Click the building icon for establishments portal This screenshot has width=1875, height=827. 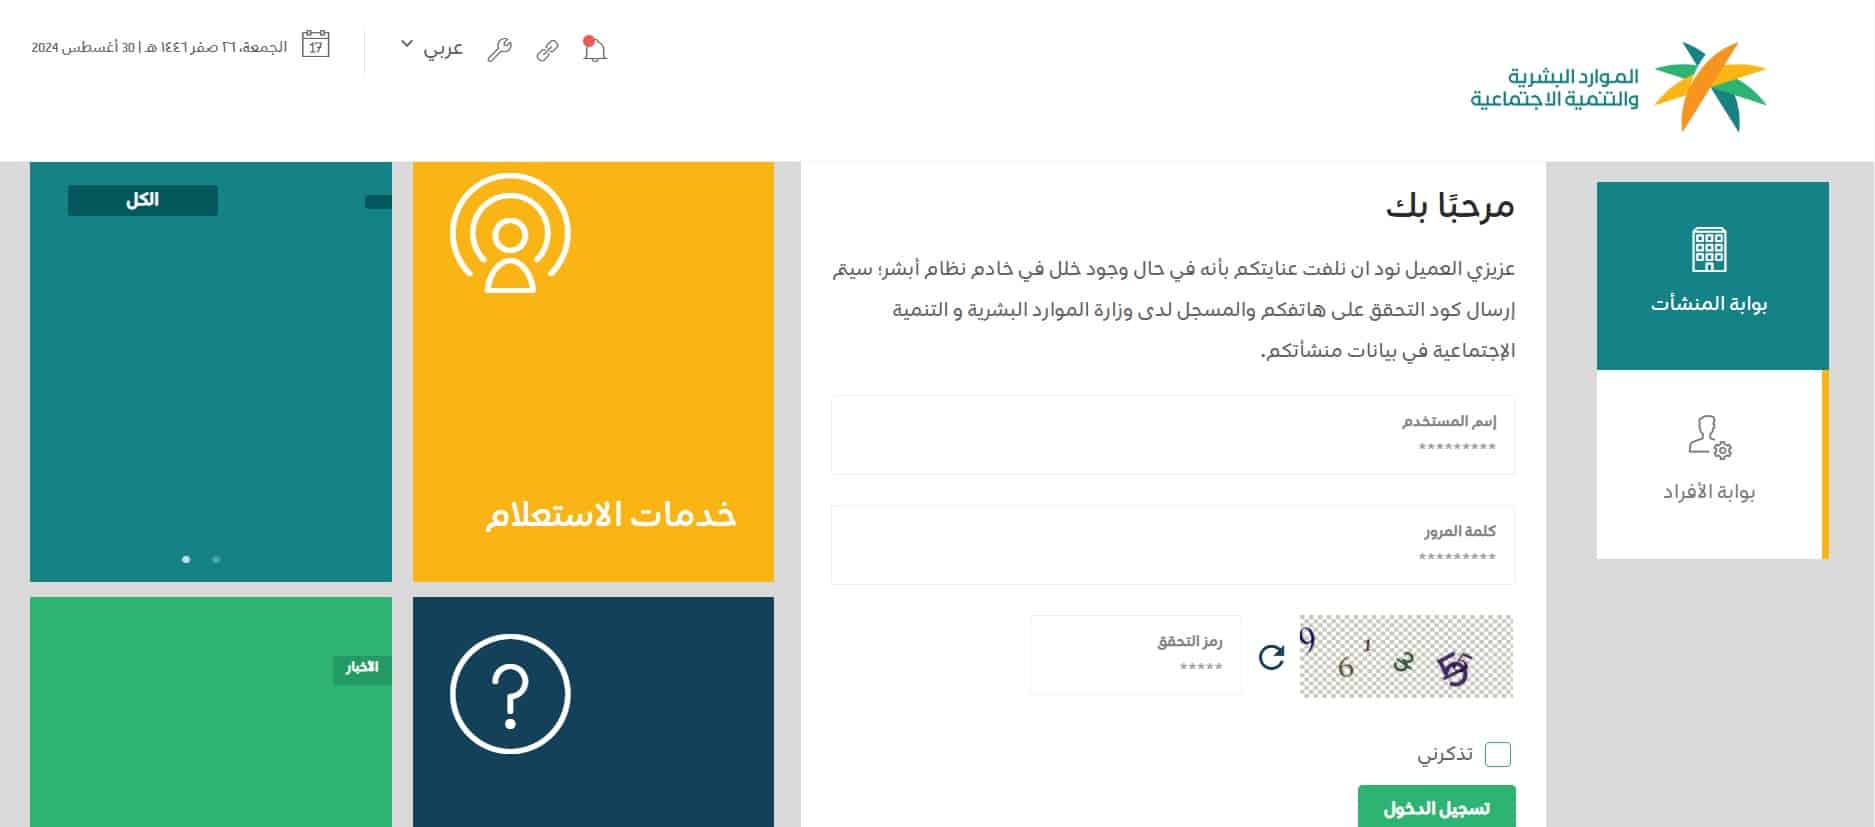(x=1709, y=250)
